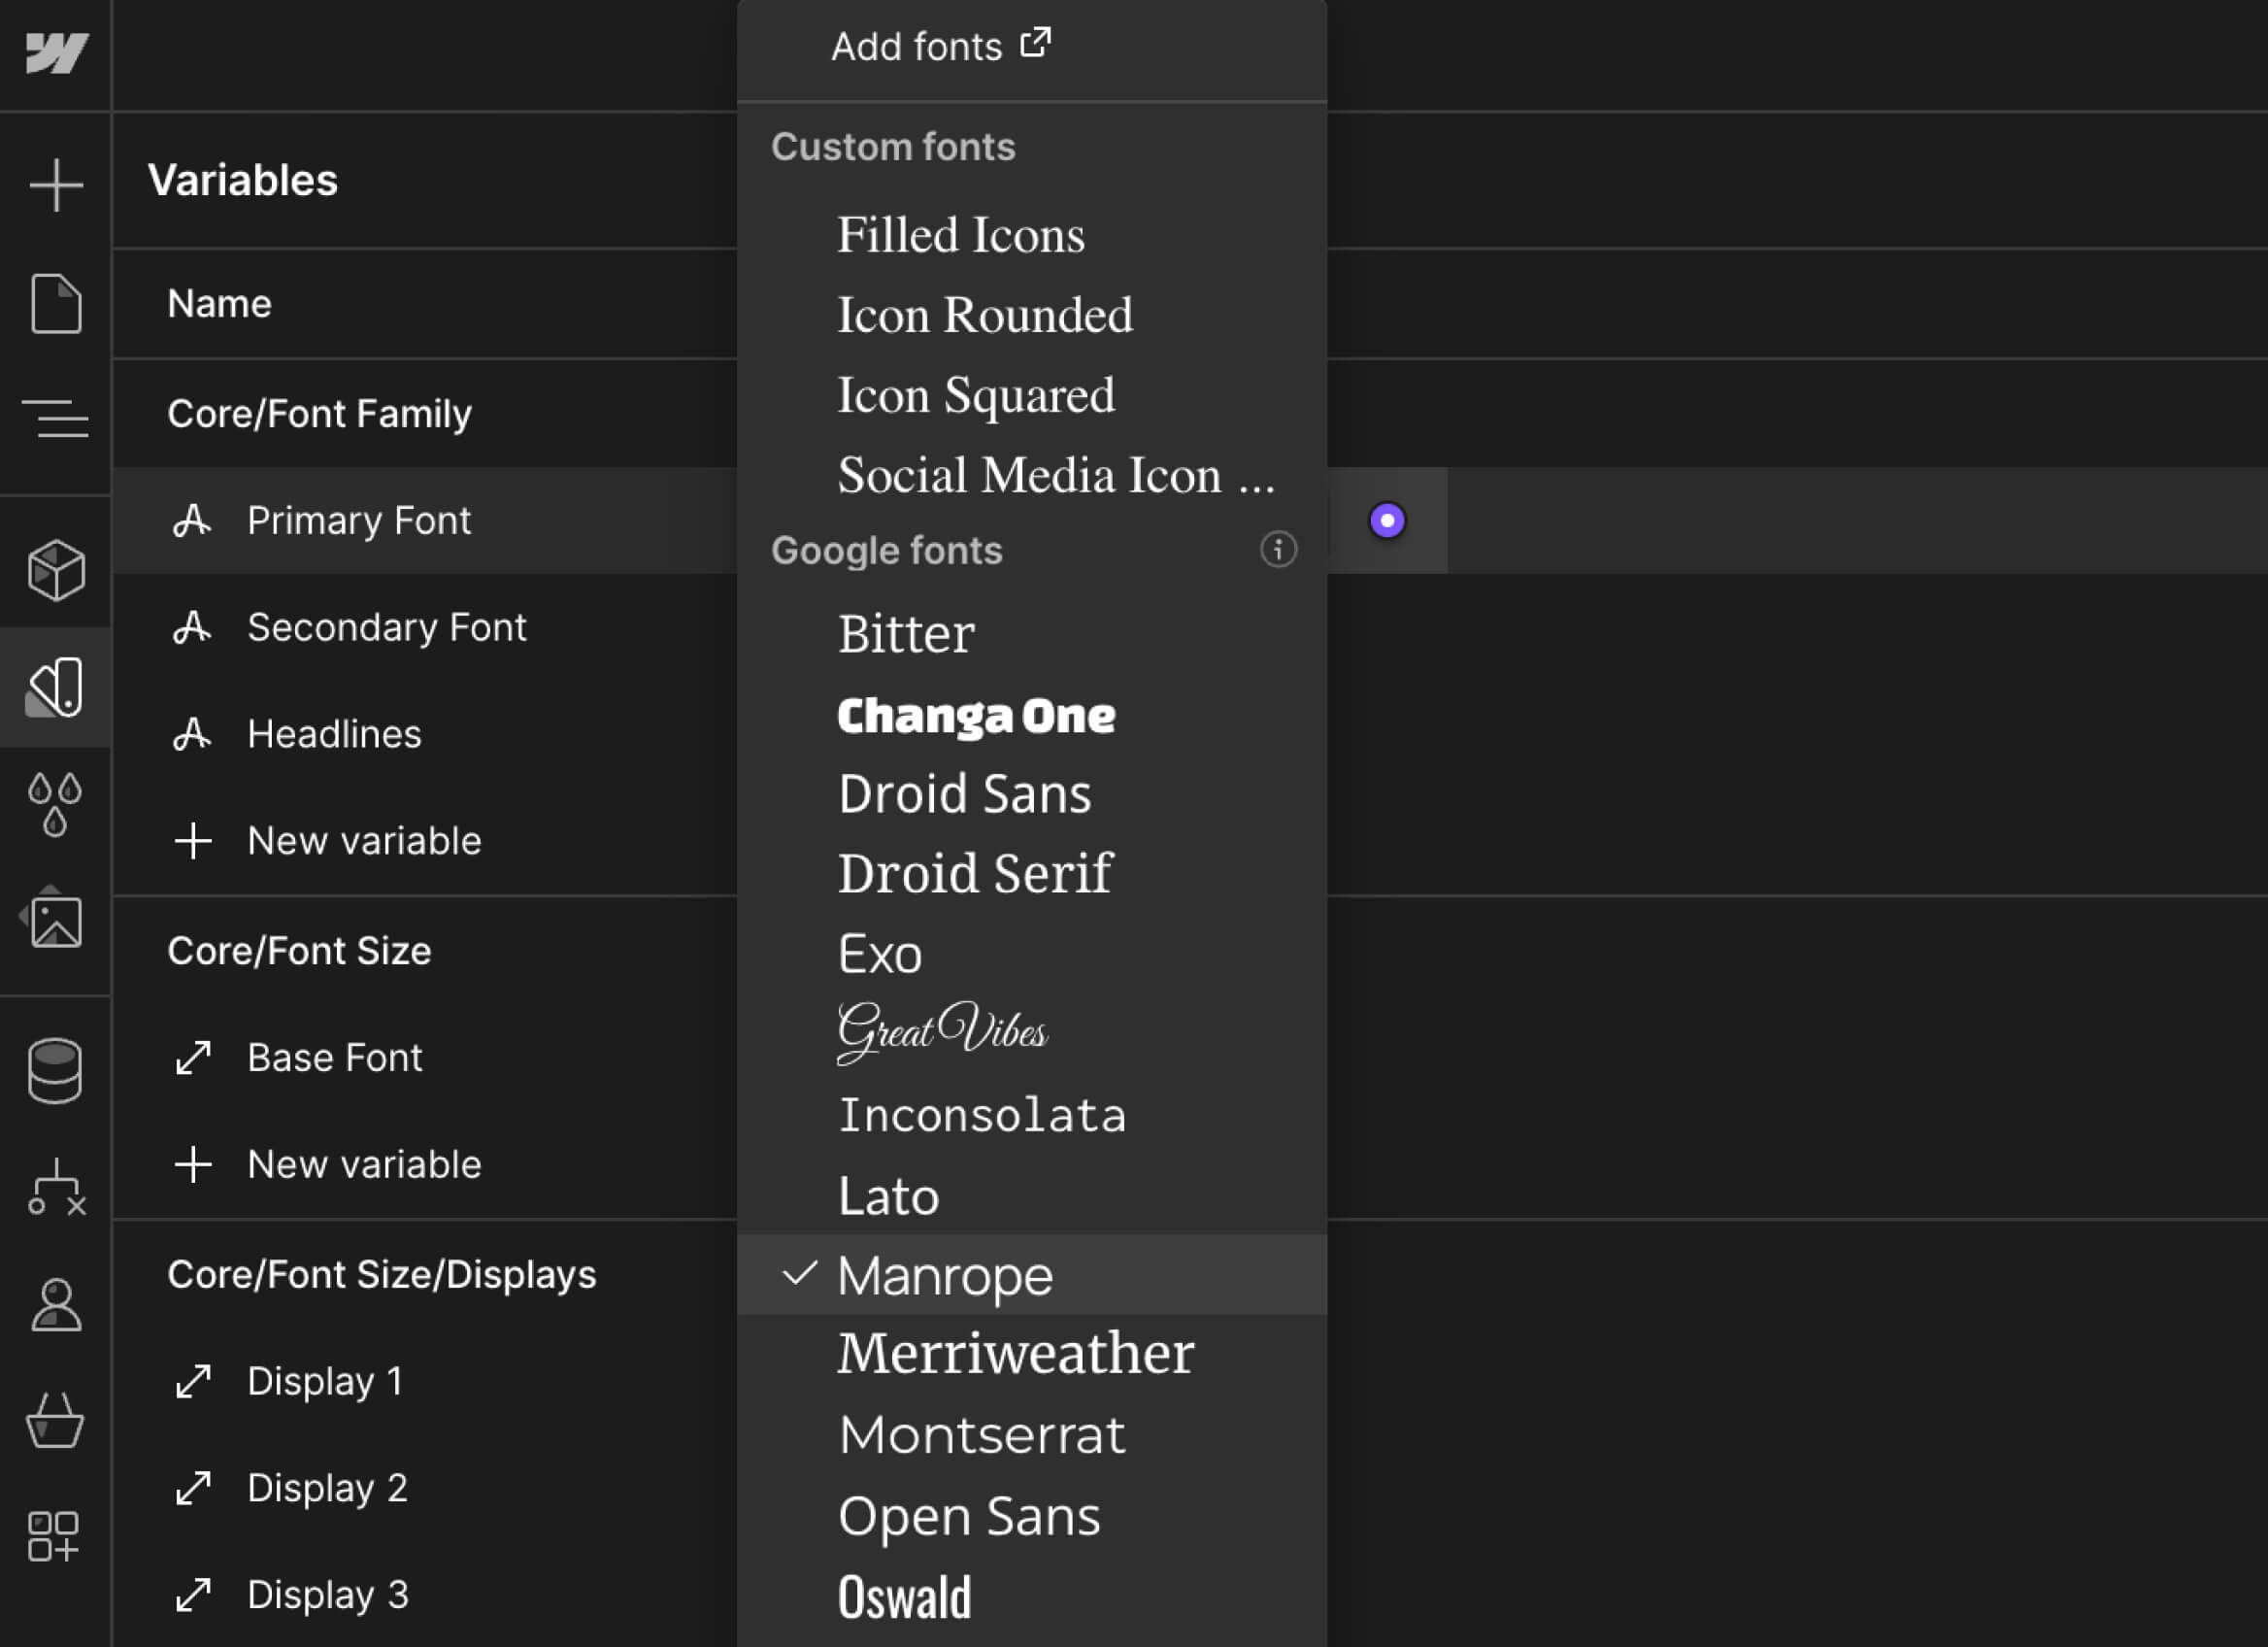Open the Apps grid icon

(55, 1536)
